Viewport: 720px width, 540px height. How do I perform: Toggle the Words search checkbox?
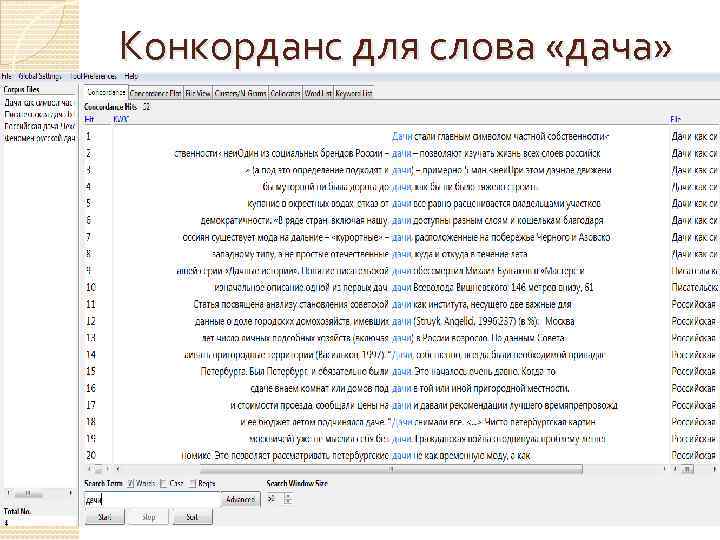pyautogui.click(x=130, y=484)
